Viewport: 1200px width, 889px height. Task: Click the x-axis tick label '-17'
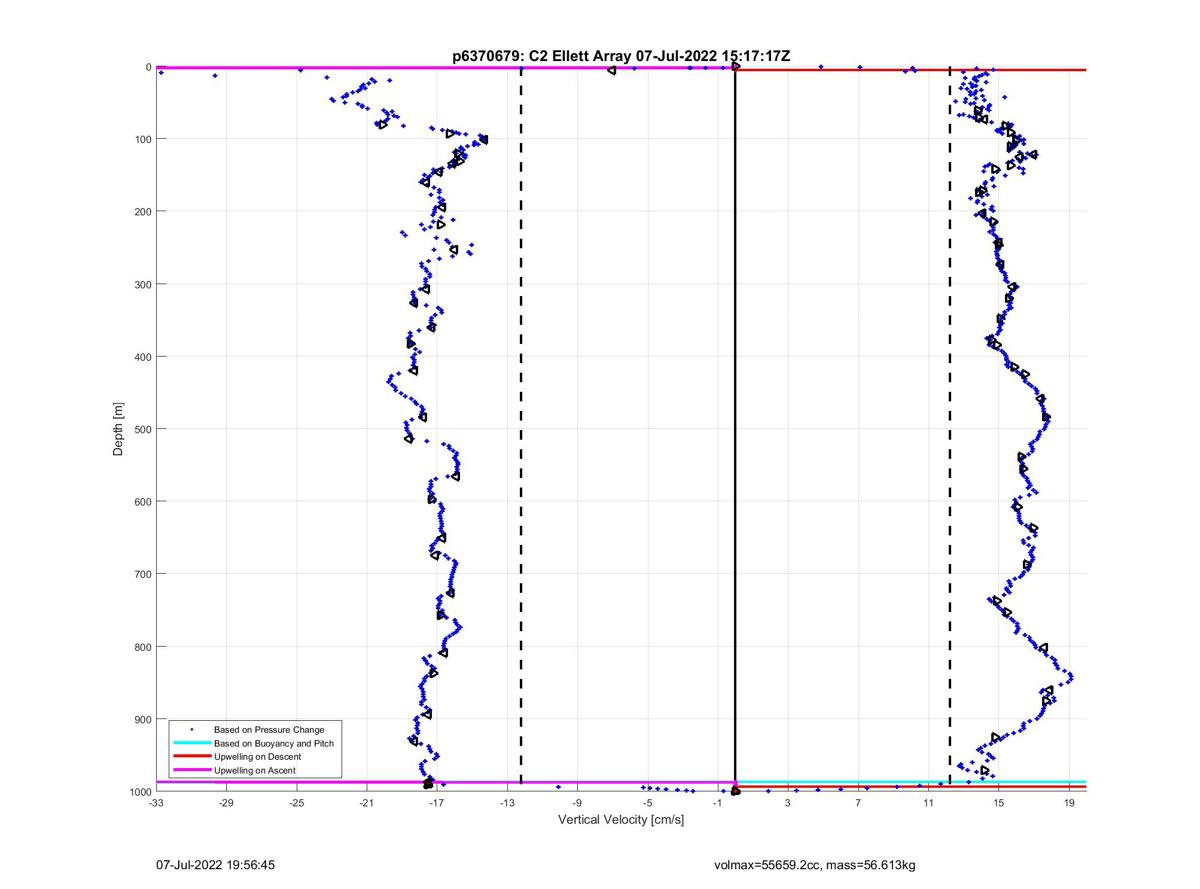tap(437, 803)
